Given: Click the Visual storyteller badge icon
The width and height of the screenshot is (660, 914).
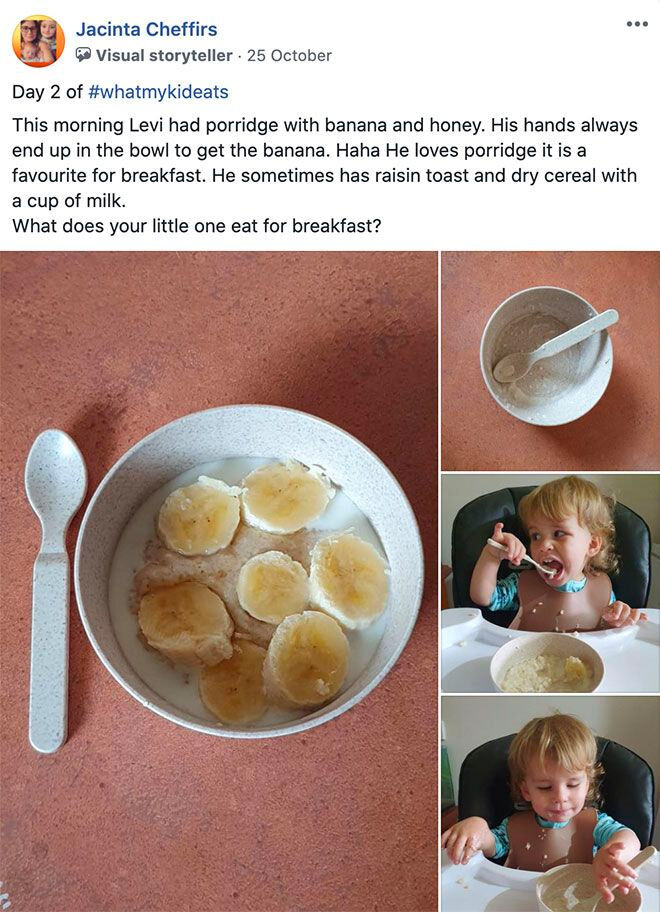Looking at the screenshot, I should (83, 55).
